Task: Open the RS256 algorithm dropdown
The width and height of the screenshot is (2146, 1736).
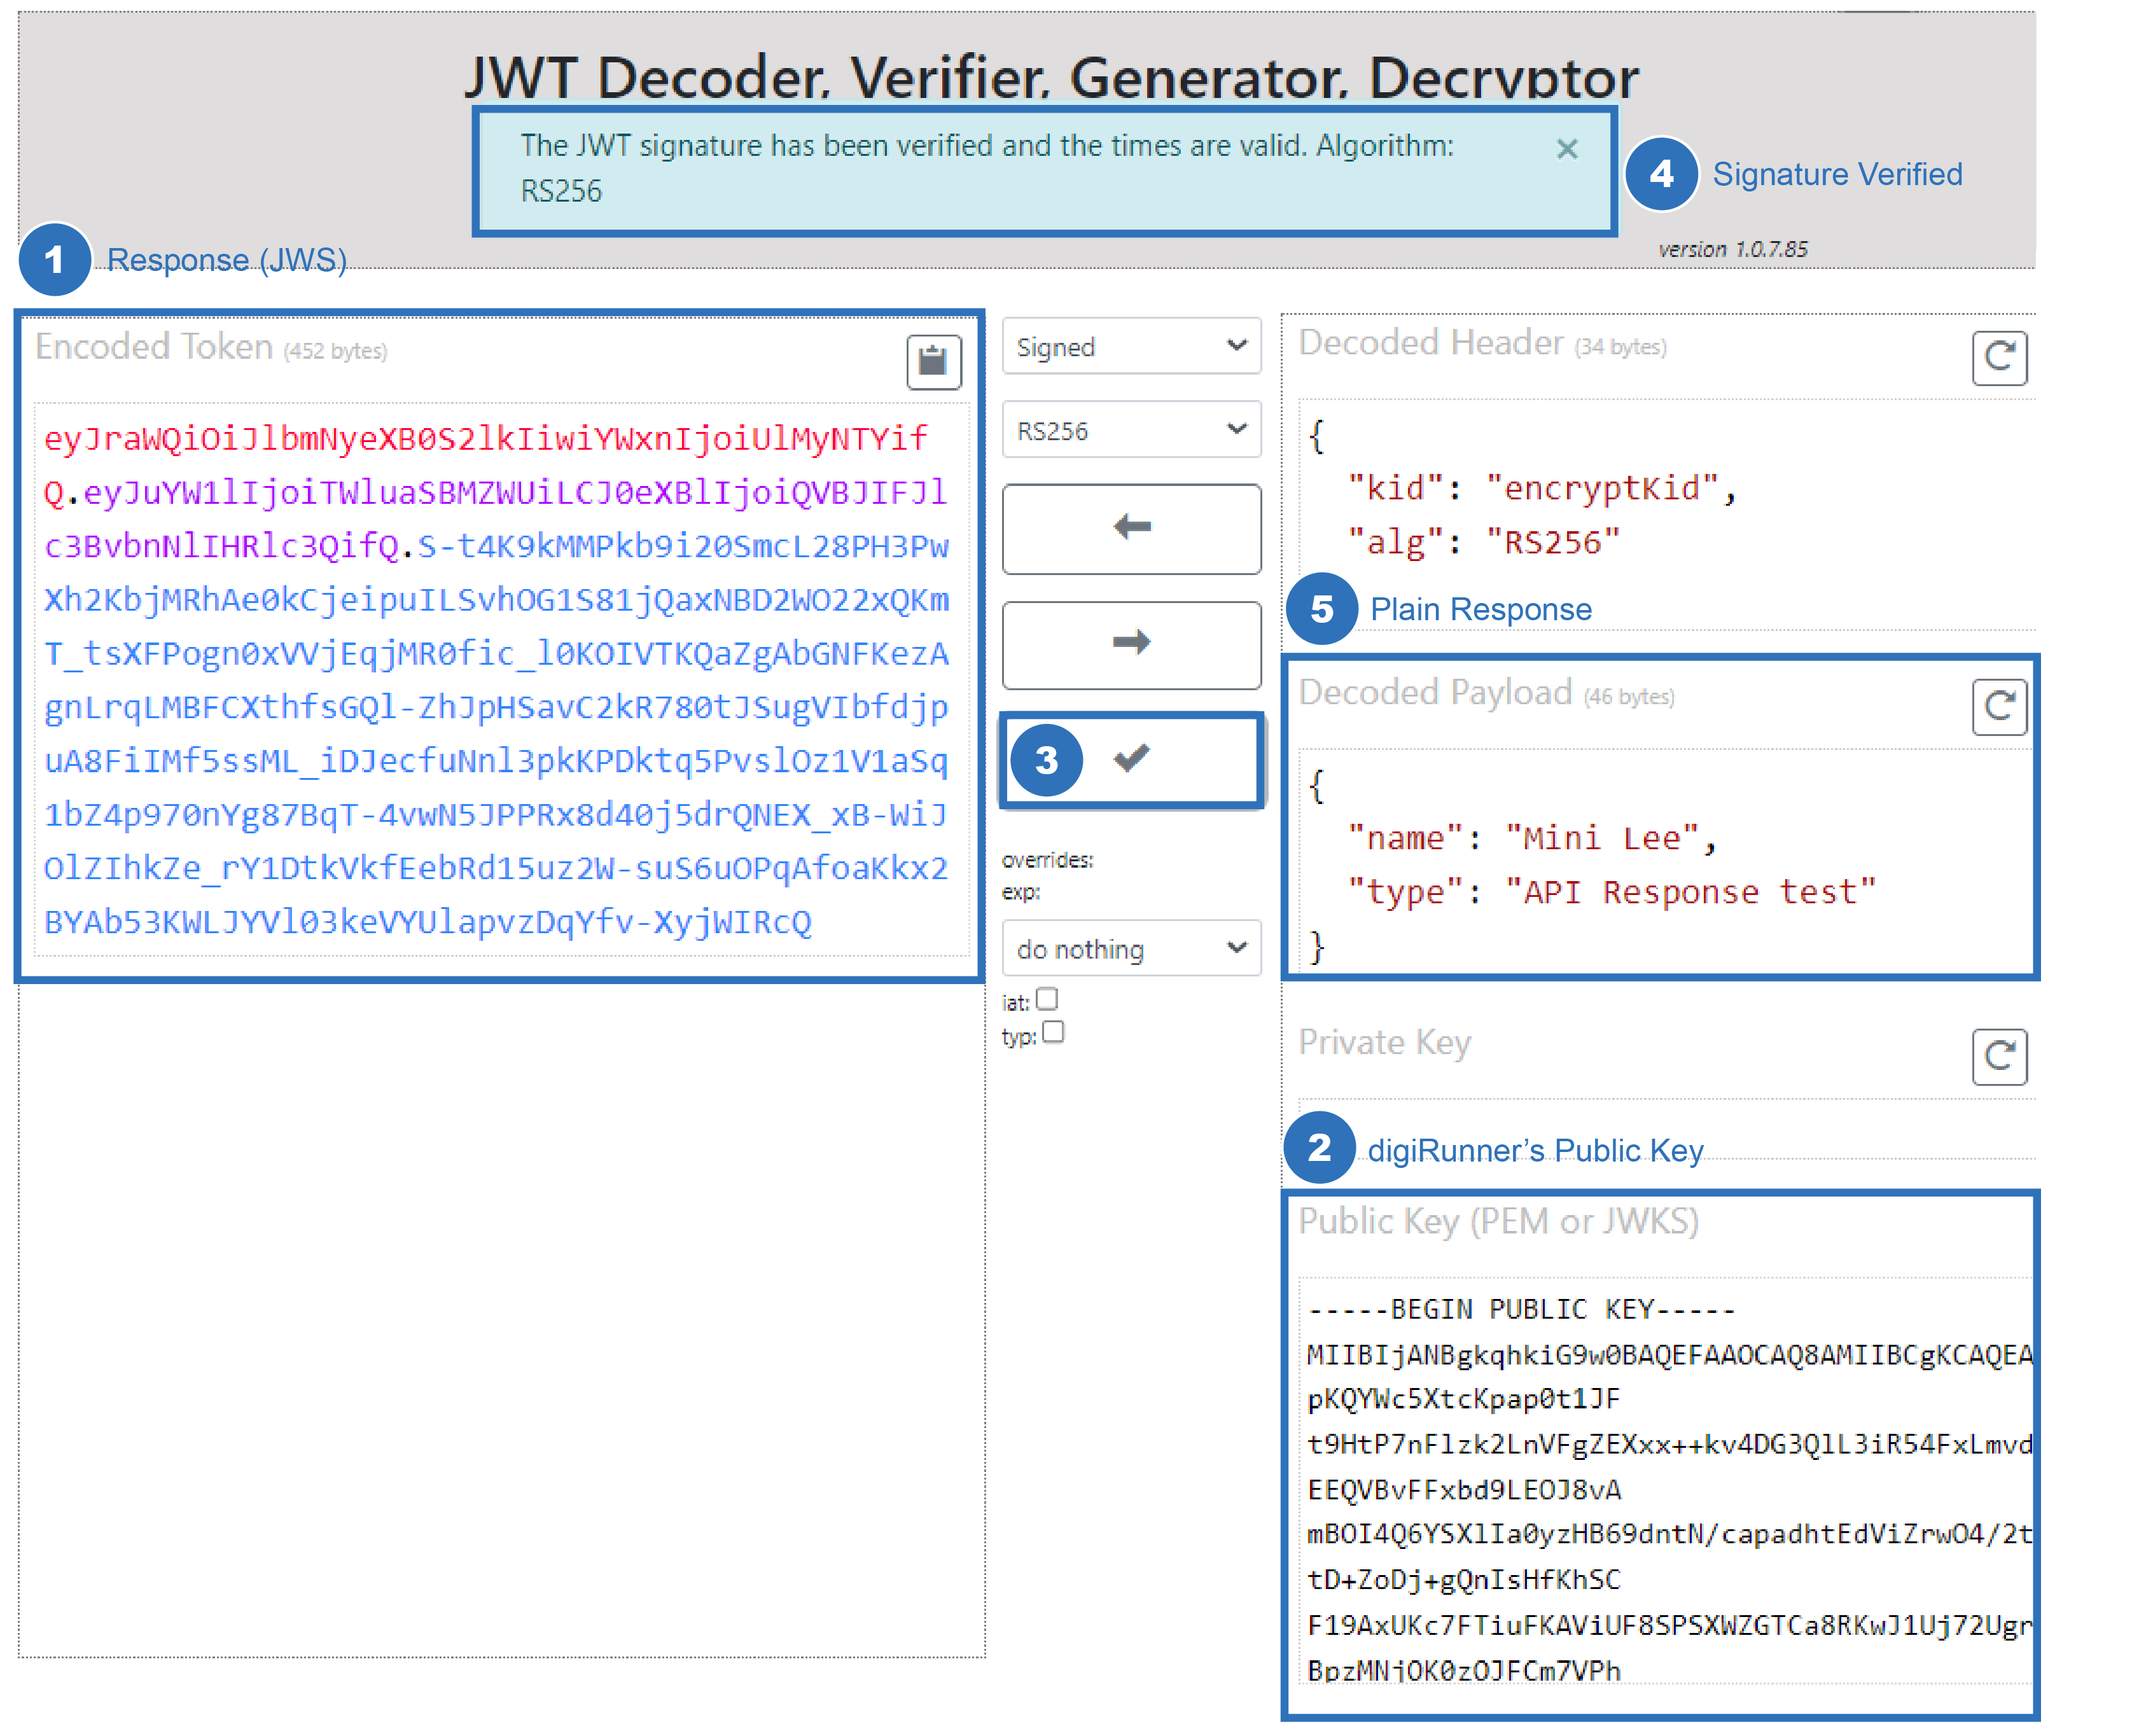Action: click(1131, 430)
